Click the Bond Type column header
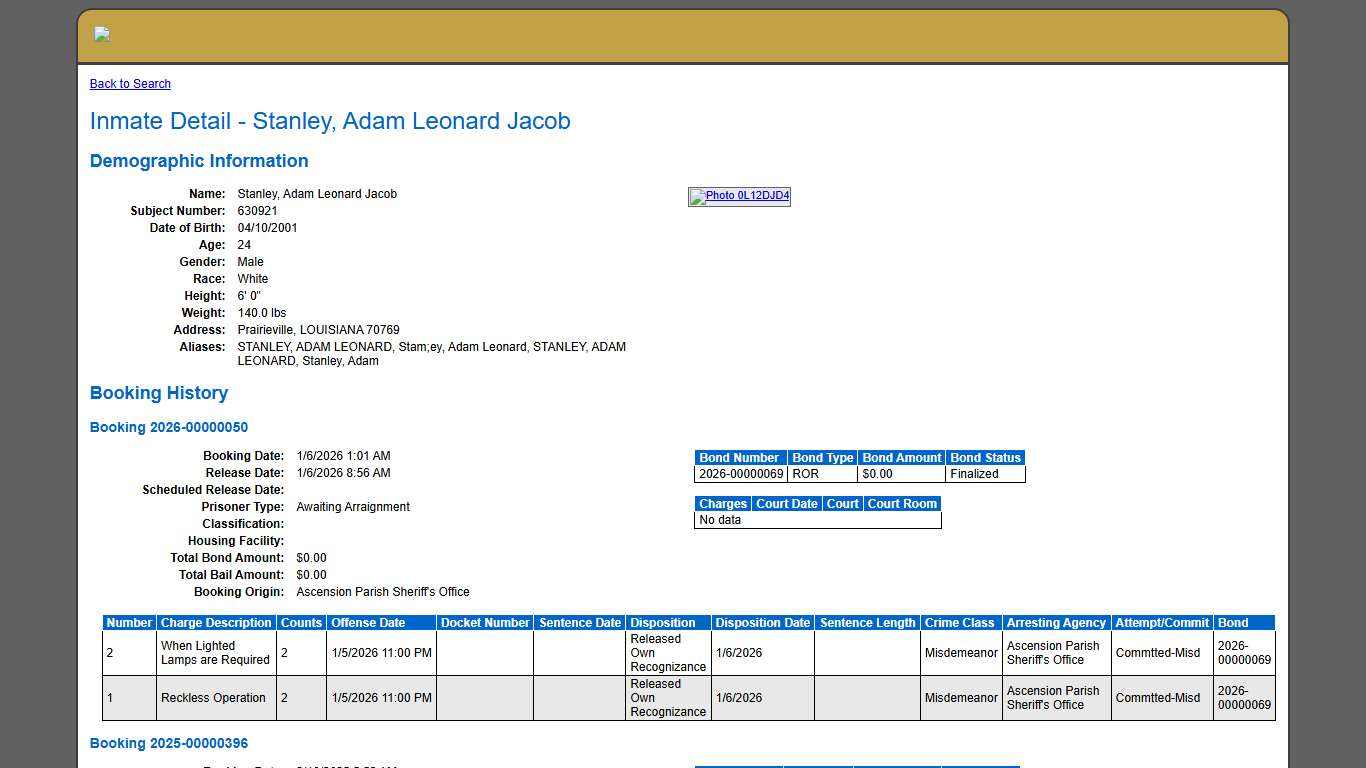Image resolution: width=1366 pixels, height=768 pixels. [x=822, y=457]
